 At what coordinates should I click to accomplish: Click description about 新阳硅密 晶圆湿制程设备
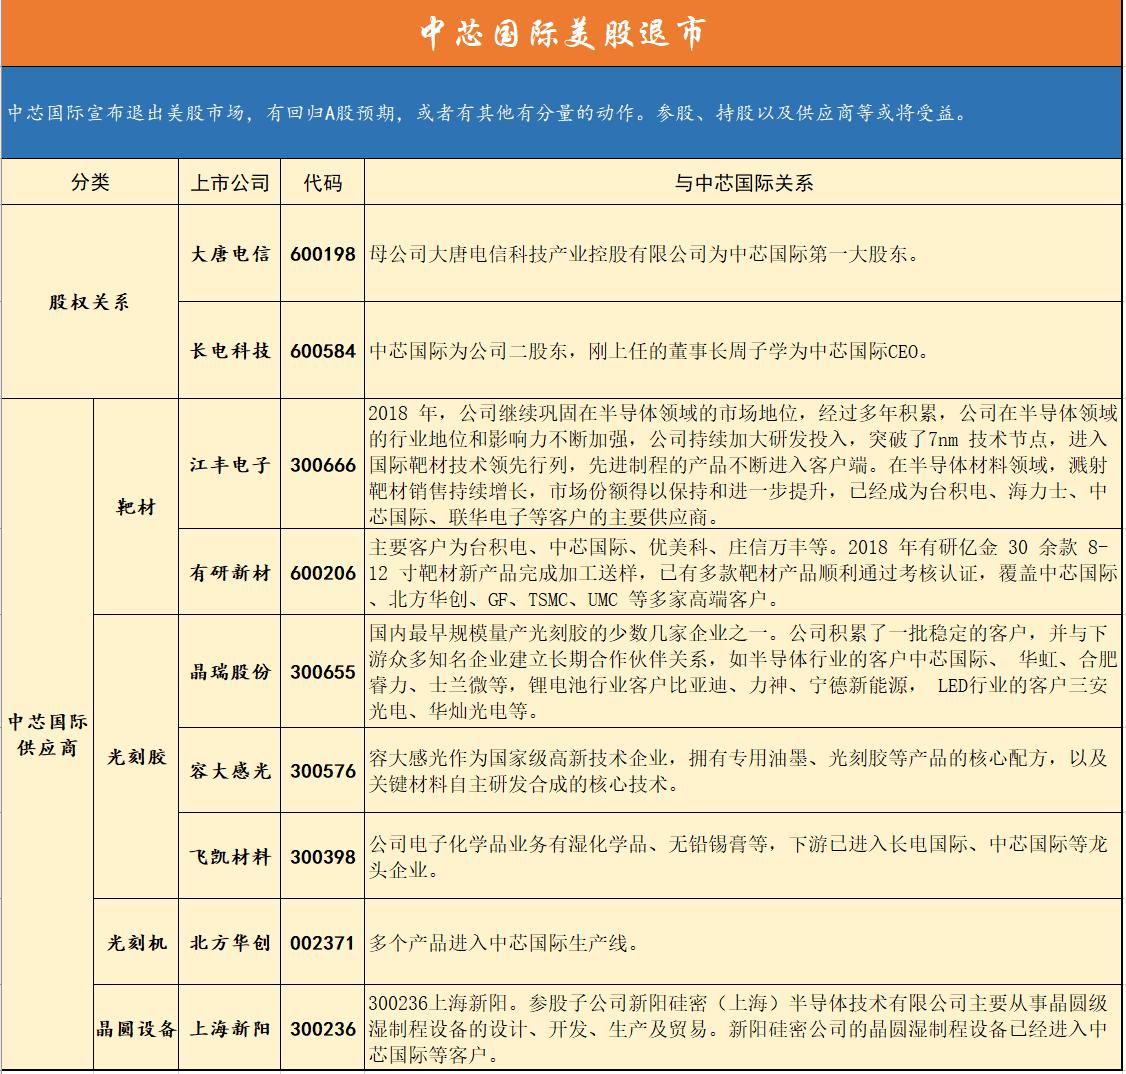coord(738,1028)
